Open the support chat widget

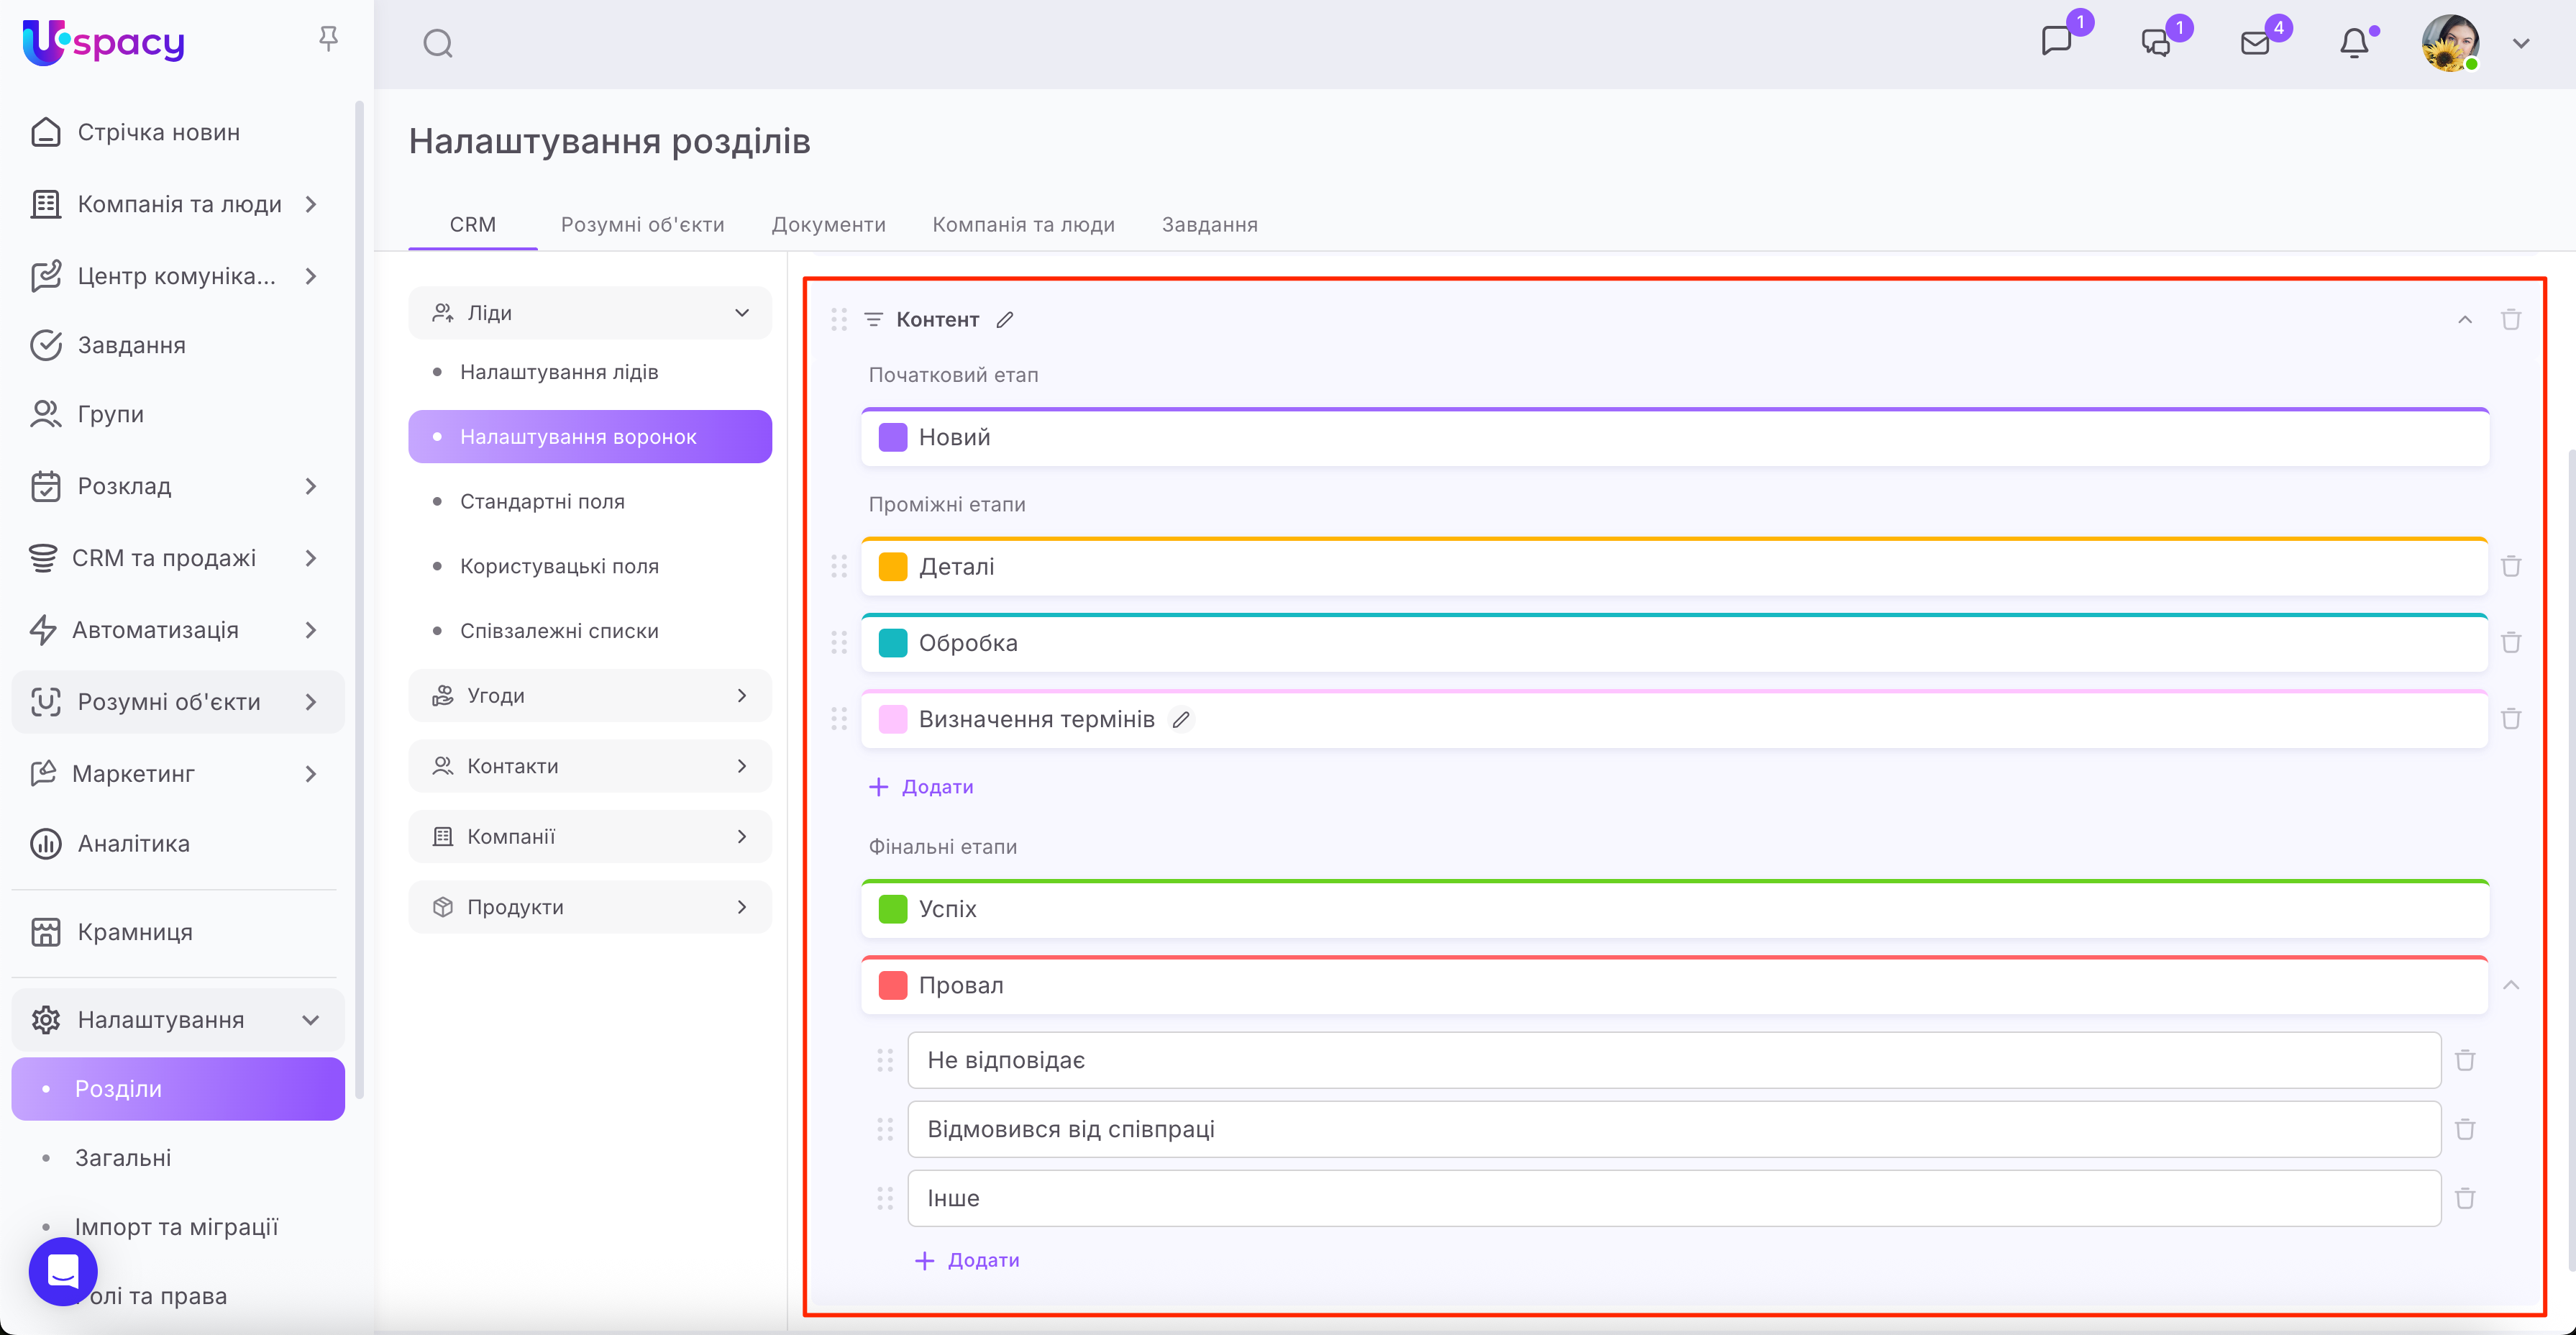pyautogui.click(x=63, y=1271)
